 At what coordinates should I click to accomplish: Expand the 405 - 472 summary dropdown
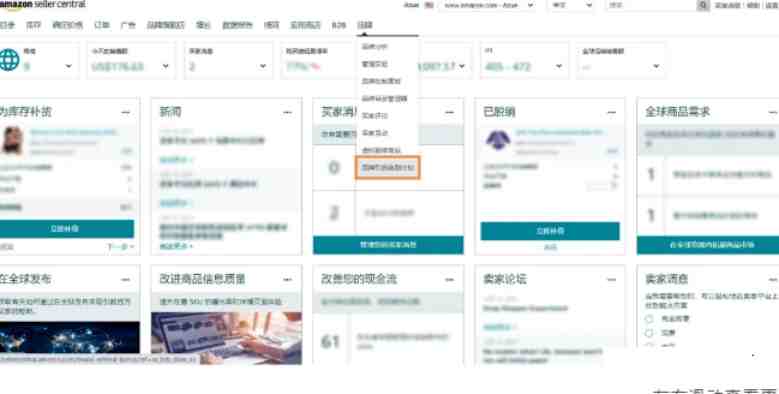tap(559, 66)
